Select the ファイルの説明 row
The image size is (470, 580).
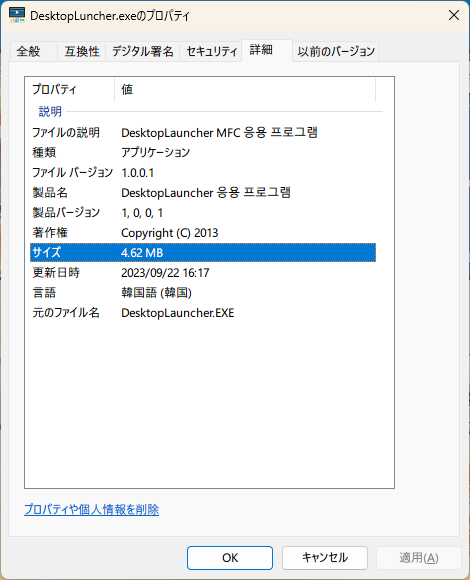pyautogui.click(x=203, y=132)
